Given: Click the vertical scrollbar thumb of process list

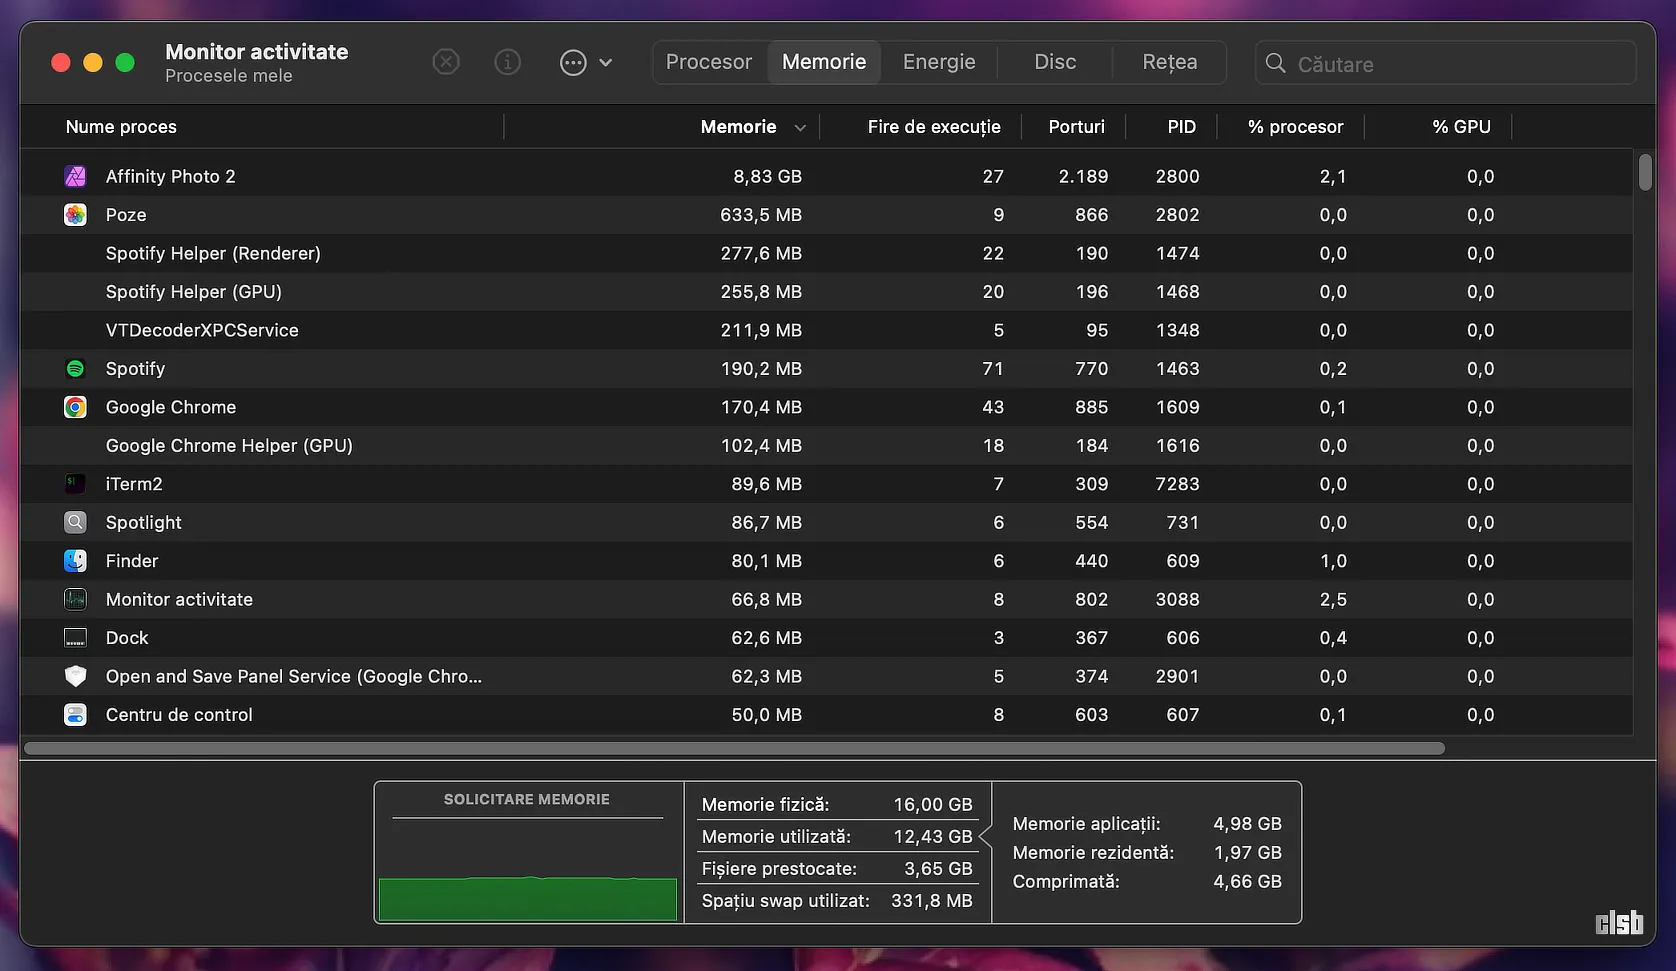Looking at the screenshot, I should [1645, 172].
